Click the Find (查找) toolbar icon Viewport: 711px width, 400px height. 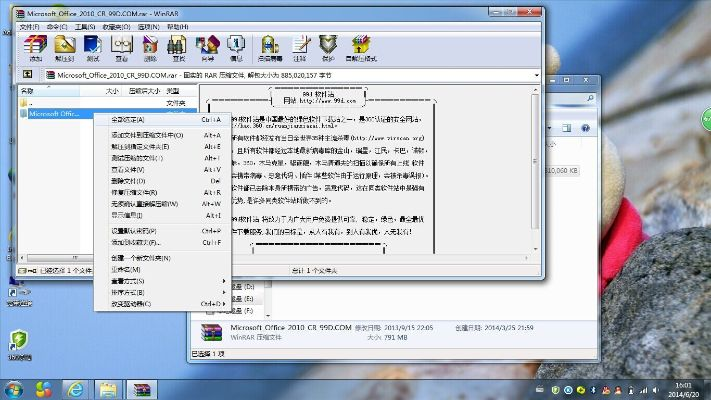(179, 47)
